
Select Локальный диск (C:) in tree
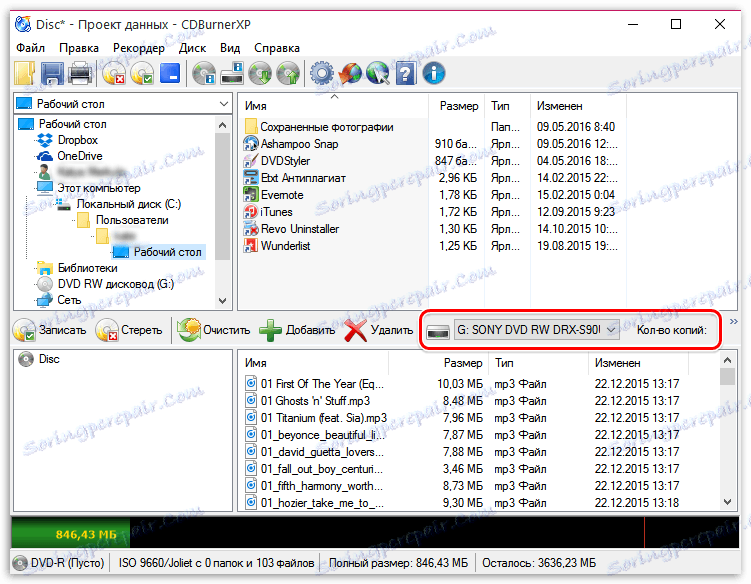129,204
